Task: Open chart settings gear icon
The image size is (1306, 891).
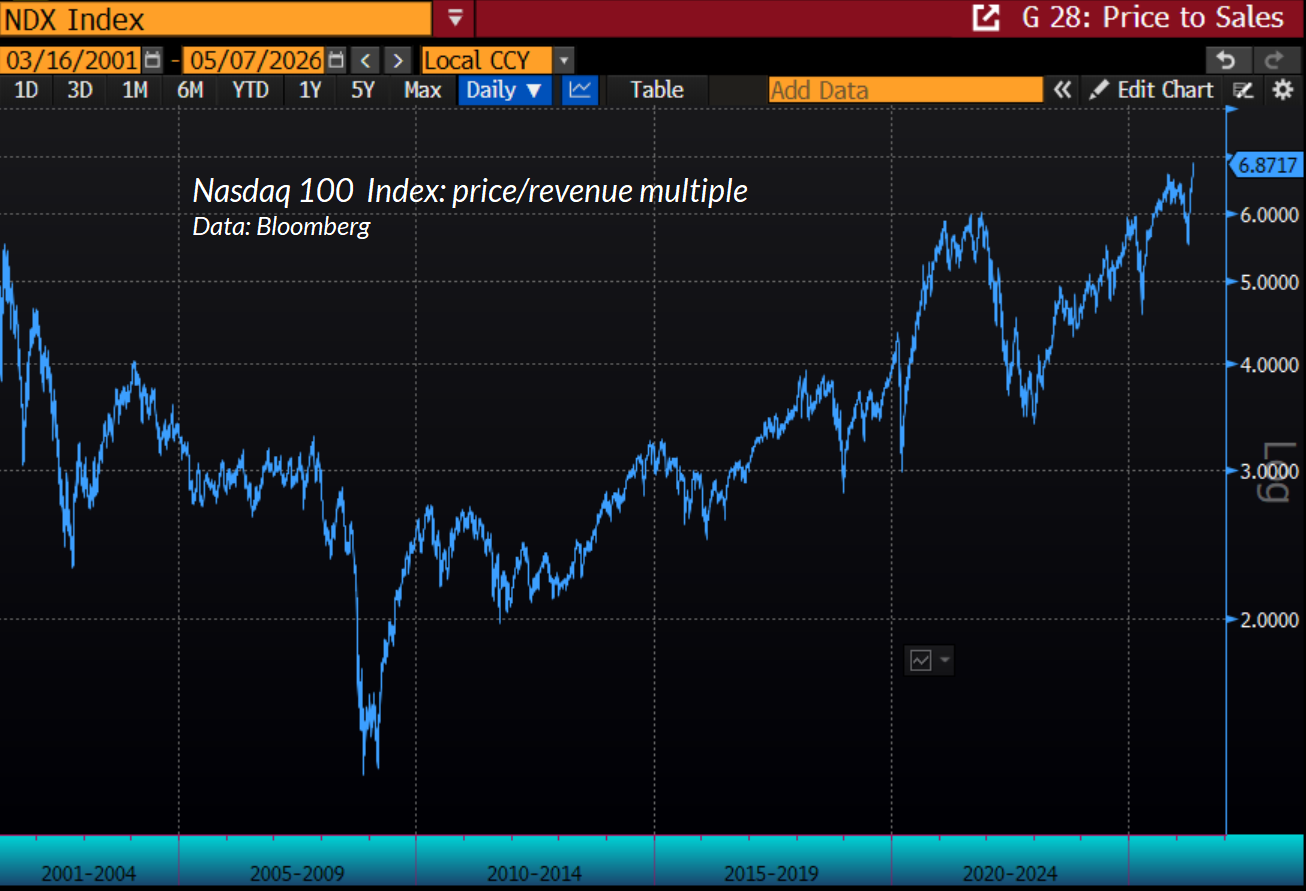Action: 1283,90
